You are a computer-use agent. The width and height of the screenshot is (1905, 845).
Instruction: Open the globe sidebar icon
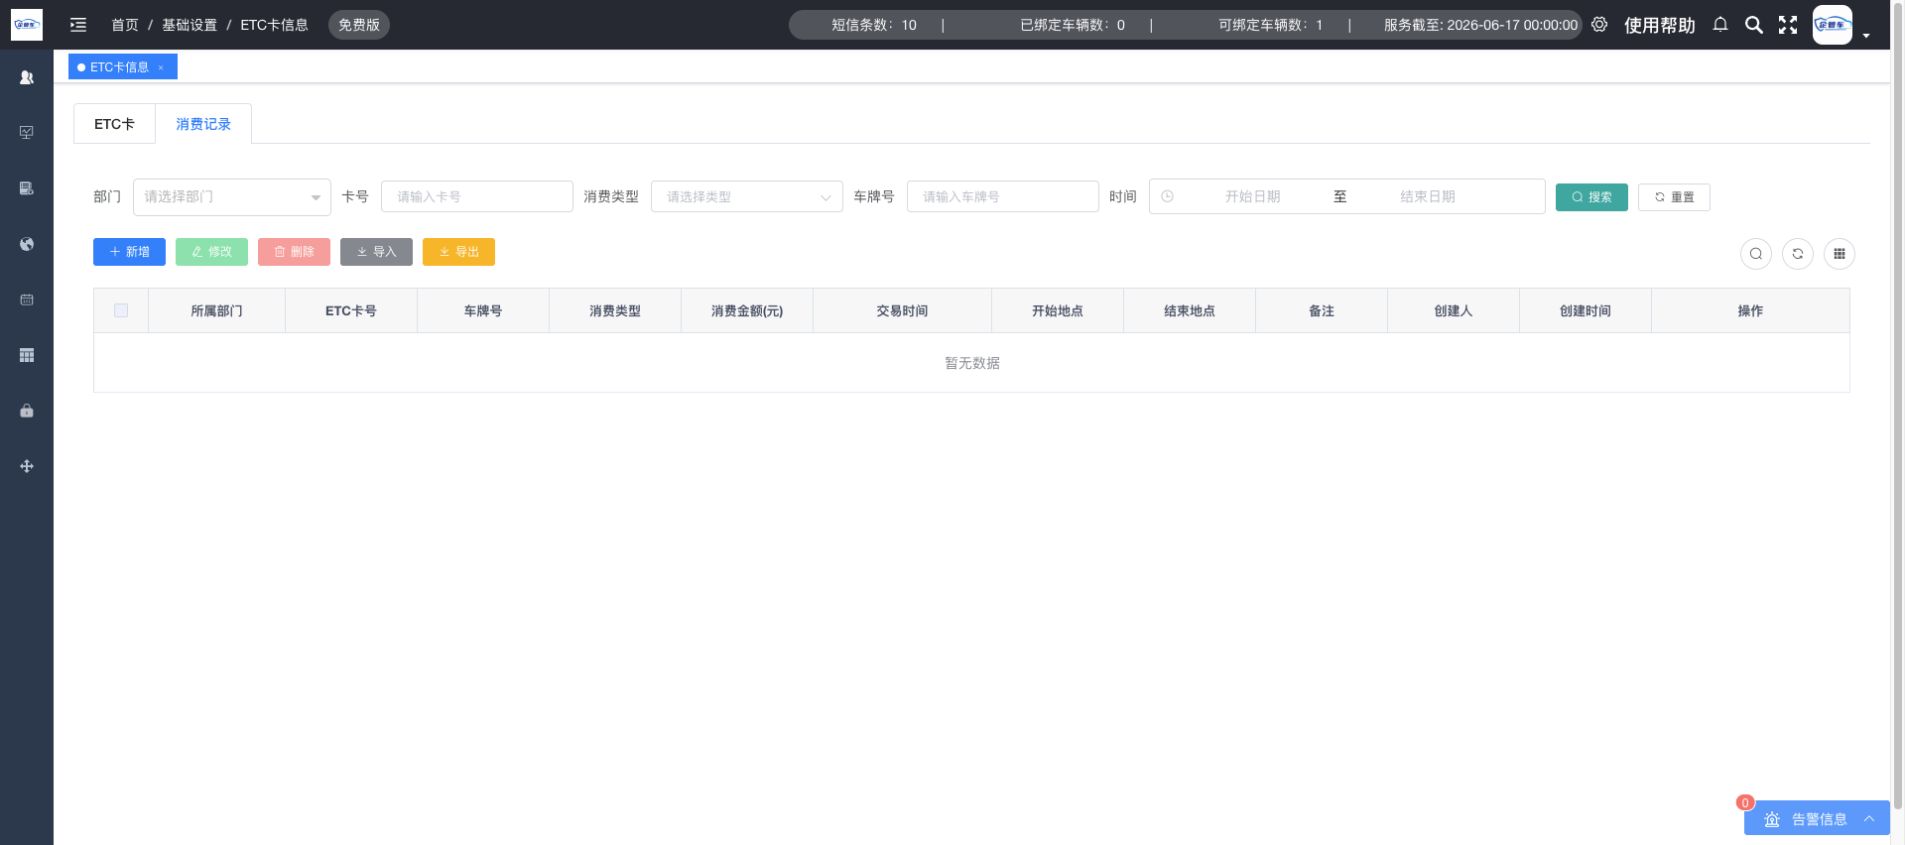pos(27,244)
